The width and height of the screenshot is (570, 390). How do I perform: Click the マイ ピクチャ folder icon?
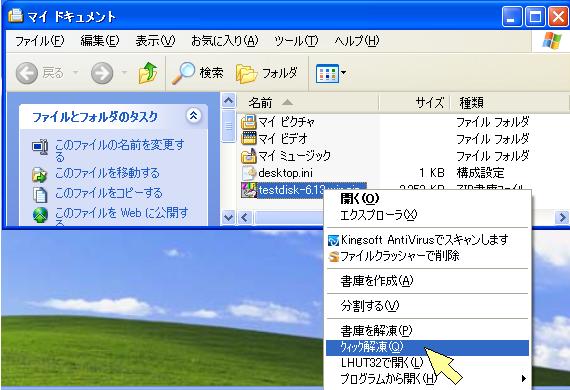(249, 122)
